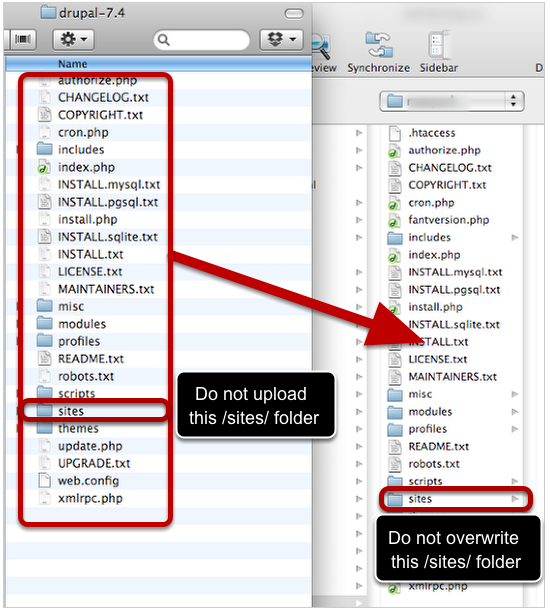
Task: Click the Finder search field
Action: click(201, 40)
